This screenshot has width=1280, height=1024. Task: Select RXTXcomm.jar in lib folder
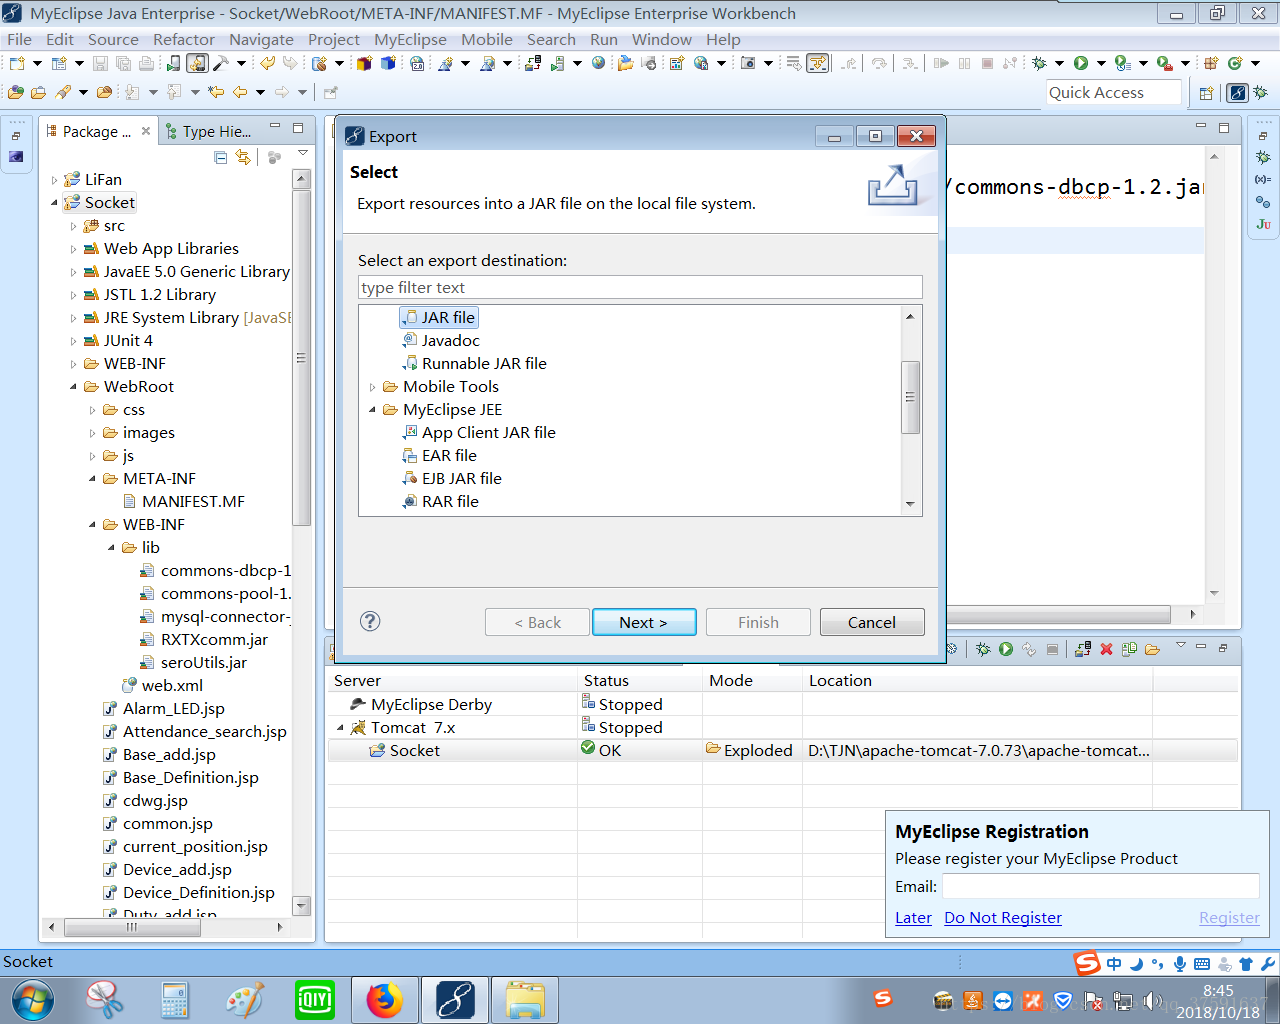tap(214, 640)
